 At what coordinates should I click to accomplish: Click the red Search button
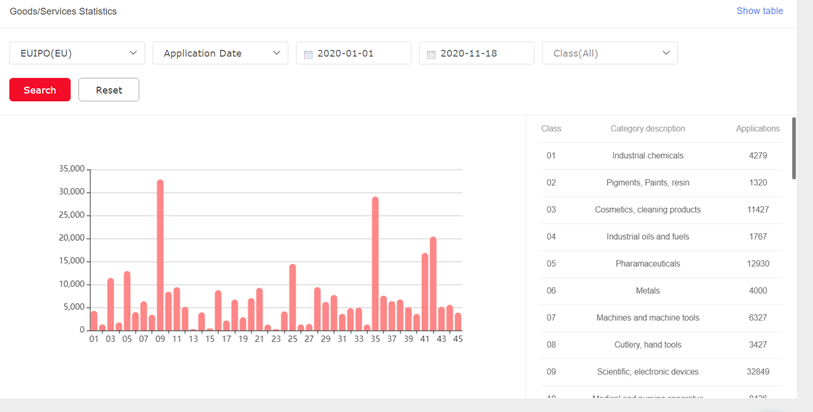click(40, 90)
